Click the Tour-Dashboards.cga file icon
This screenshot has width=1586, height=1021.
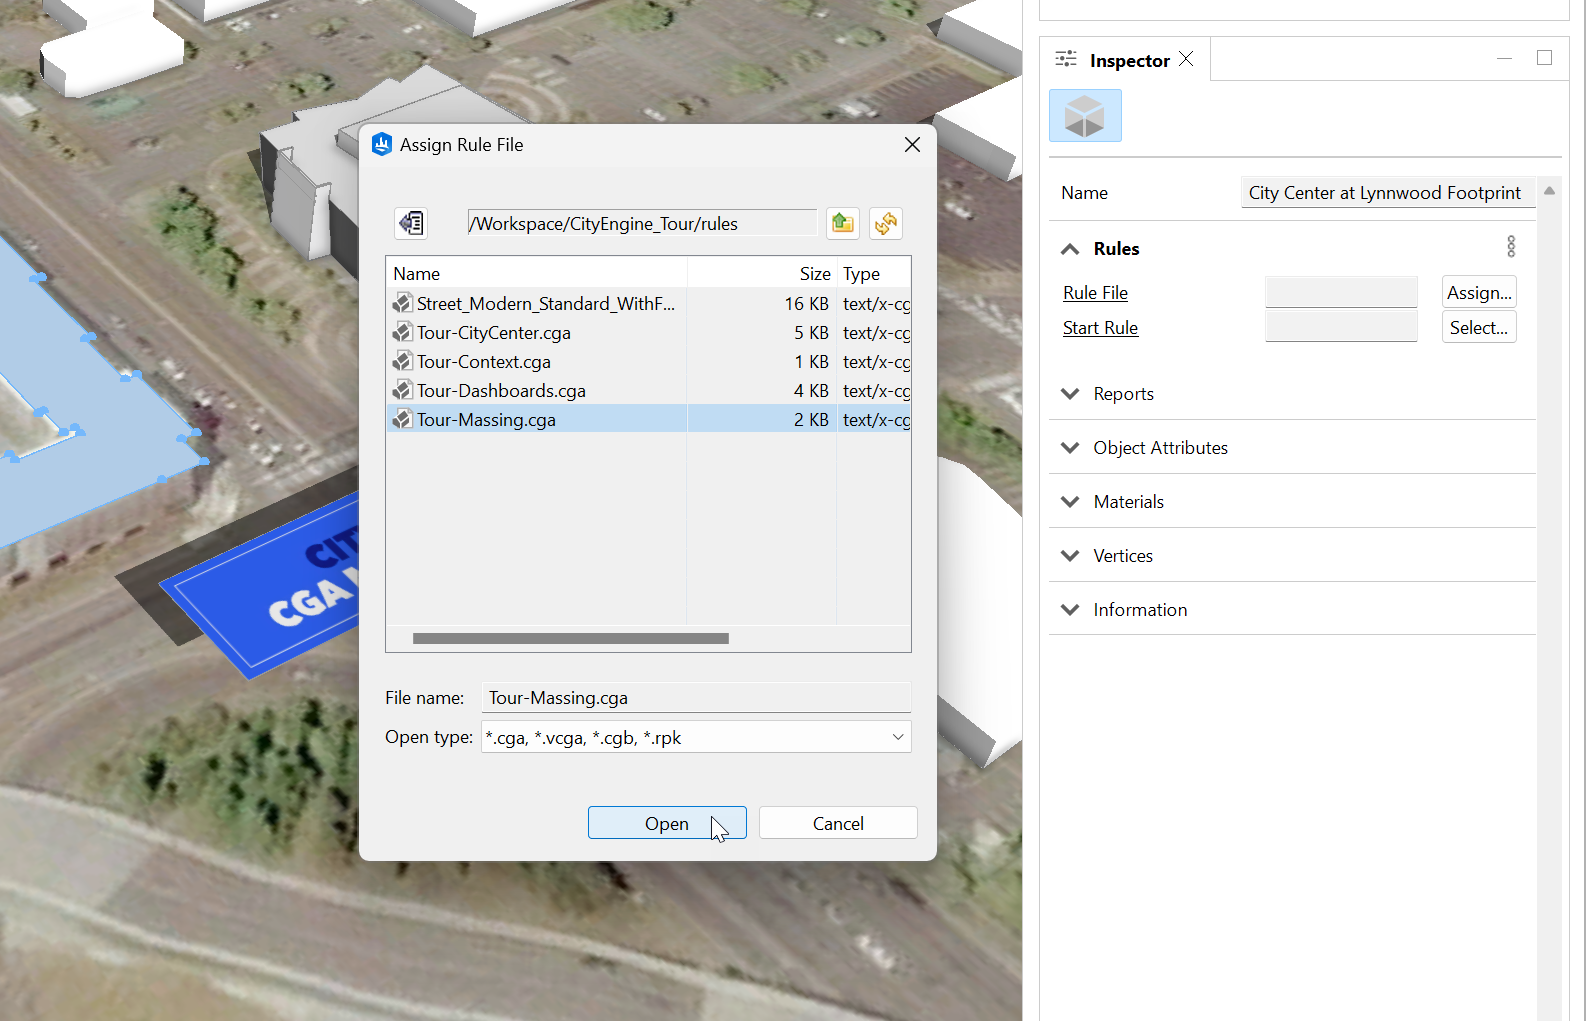pyautogui.click(x=402, y=390)
